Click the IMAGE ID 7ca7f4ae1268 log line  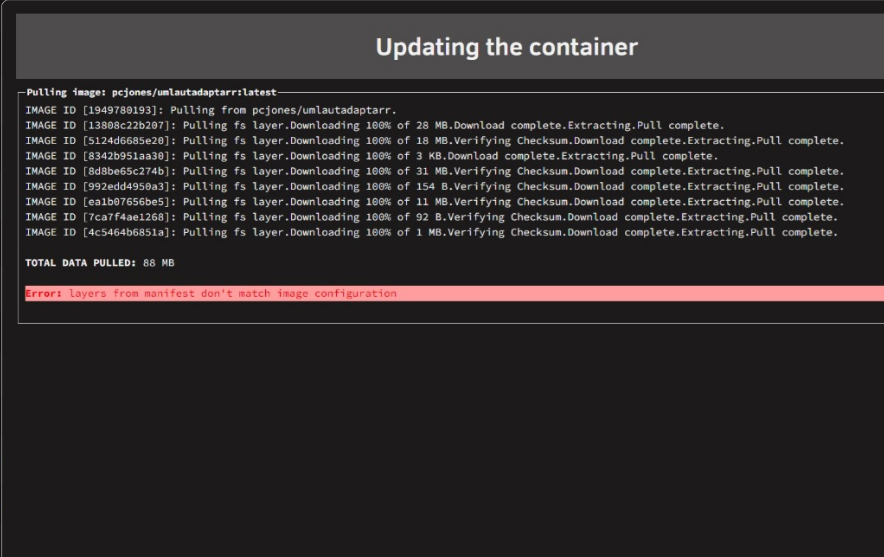coord(431,216)
